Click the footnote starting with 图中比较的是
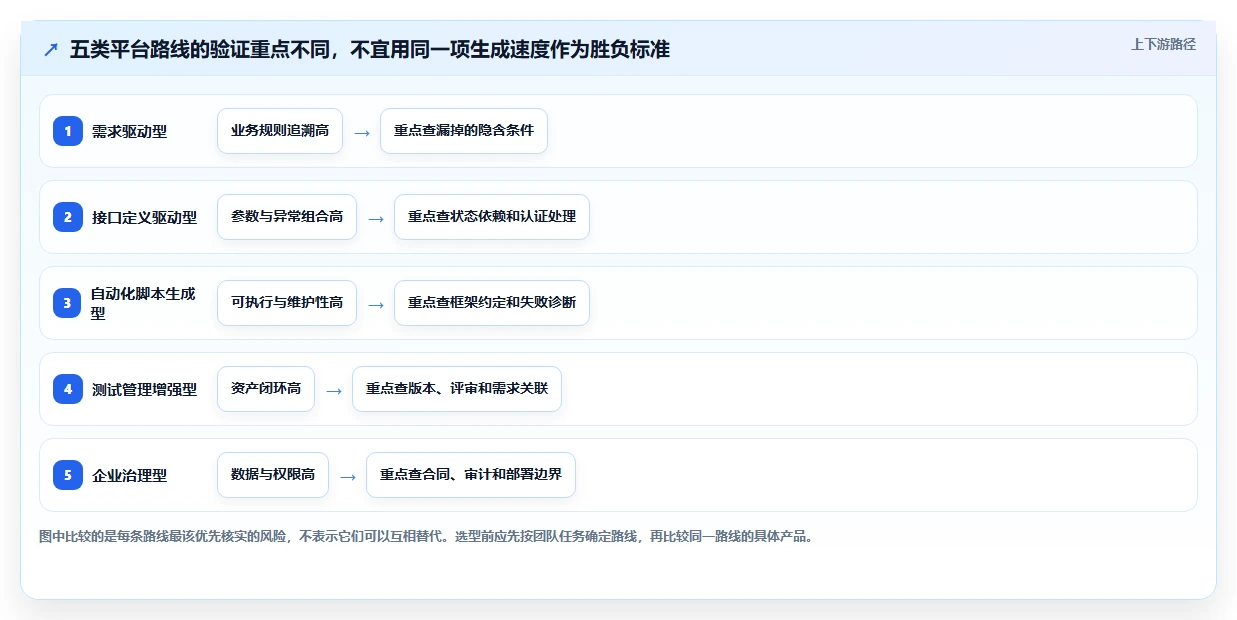 pos(428,536)
